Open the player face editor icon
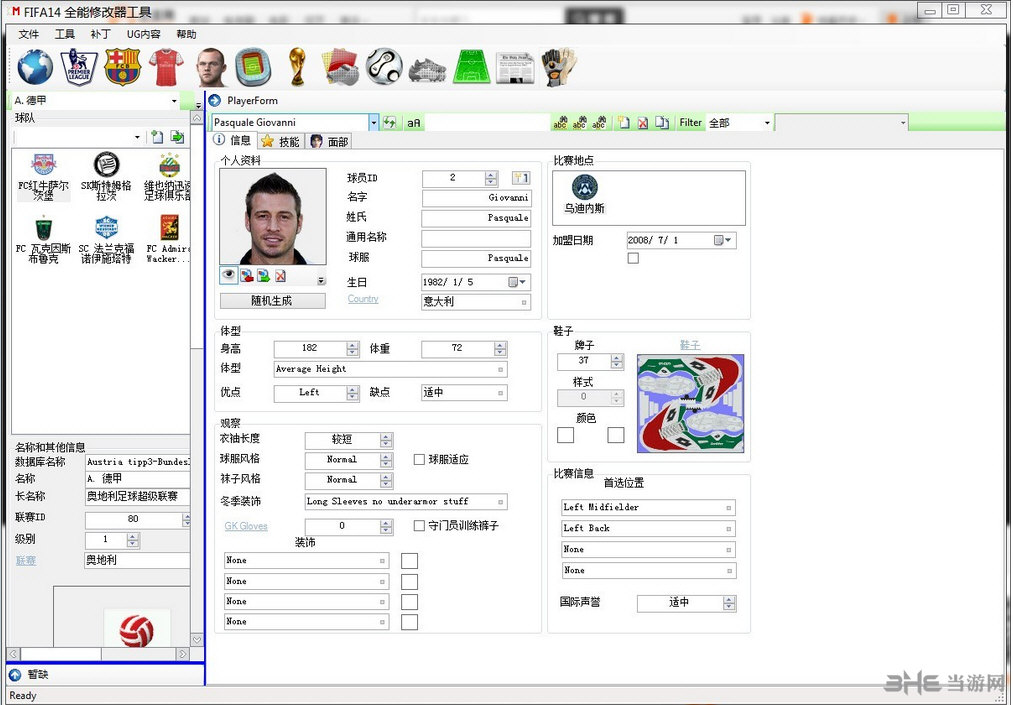The height and width of the screenshot is (705, 1013). (211, 67)
